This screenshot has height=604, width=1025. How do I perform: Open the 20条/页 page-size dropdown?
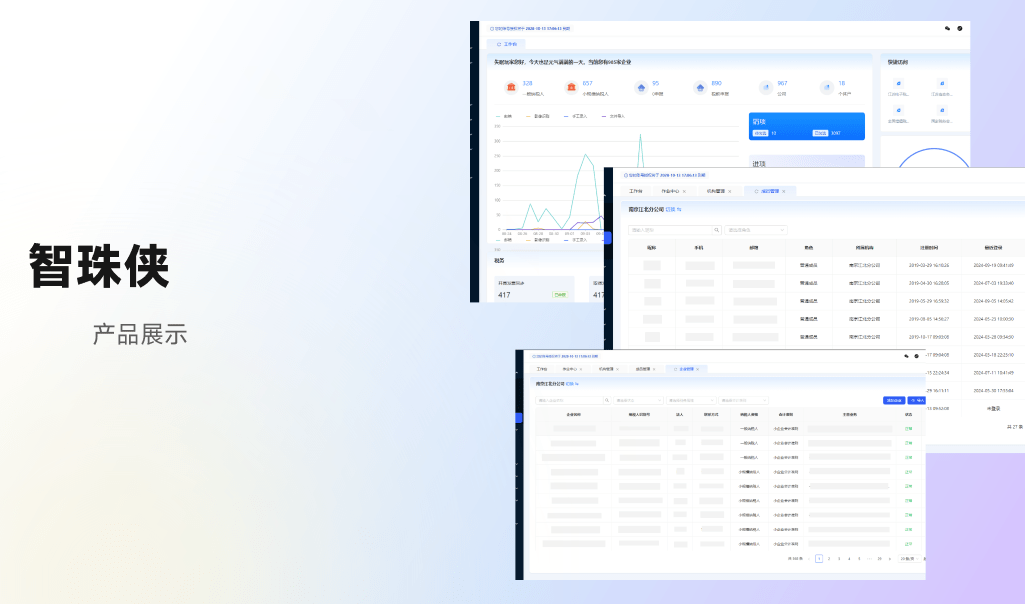[x=911, y=559]
